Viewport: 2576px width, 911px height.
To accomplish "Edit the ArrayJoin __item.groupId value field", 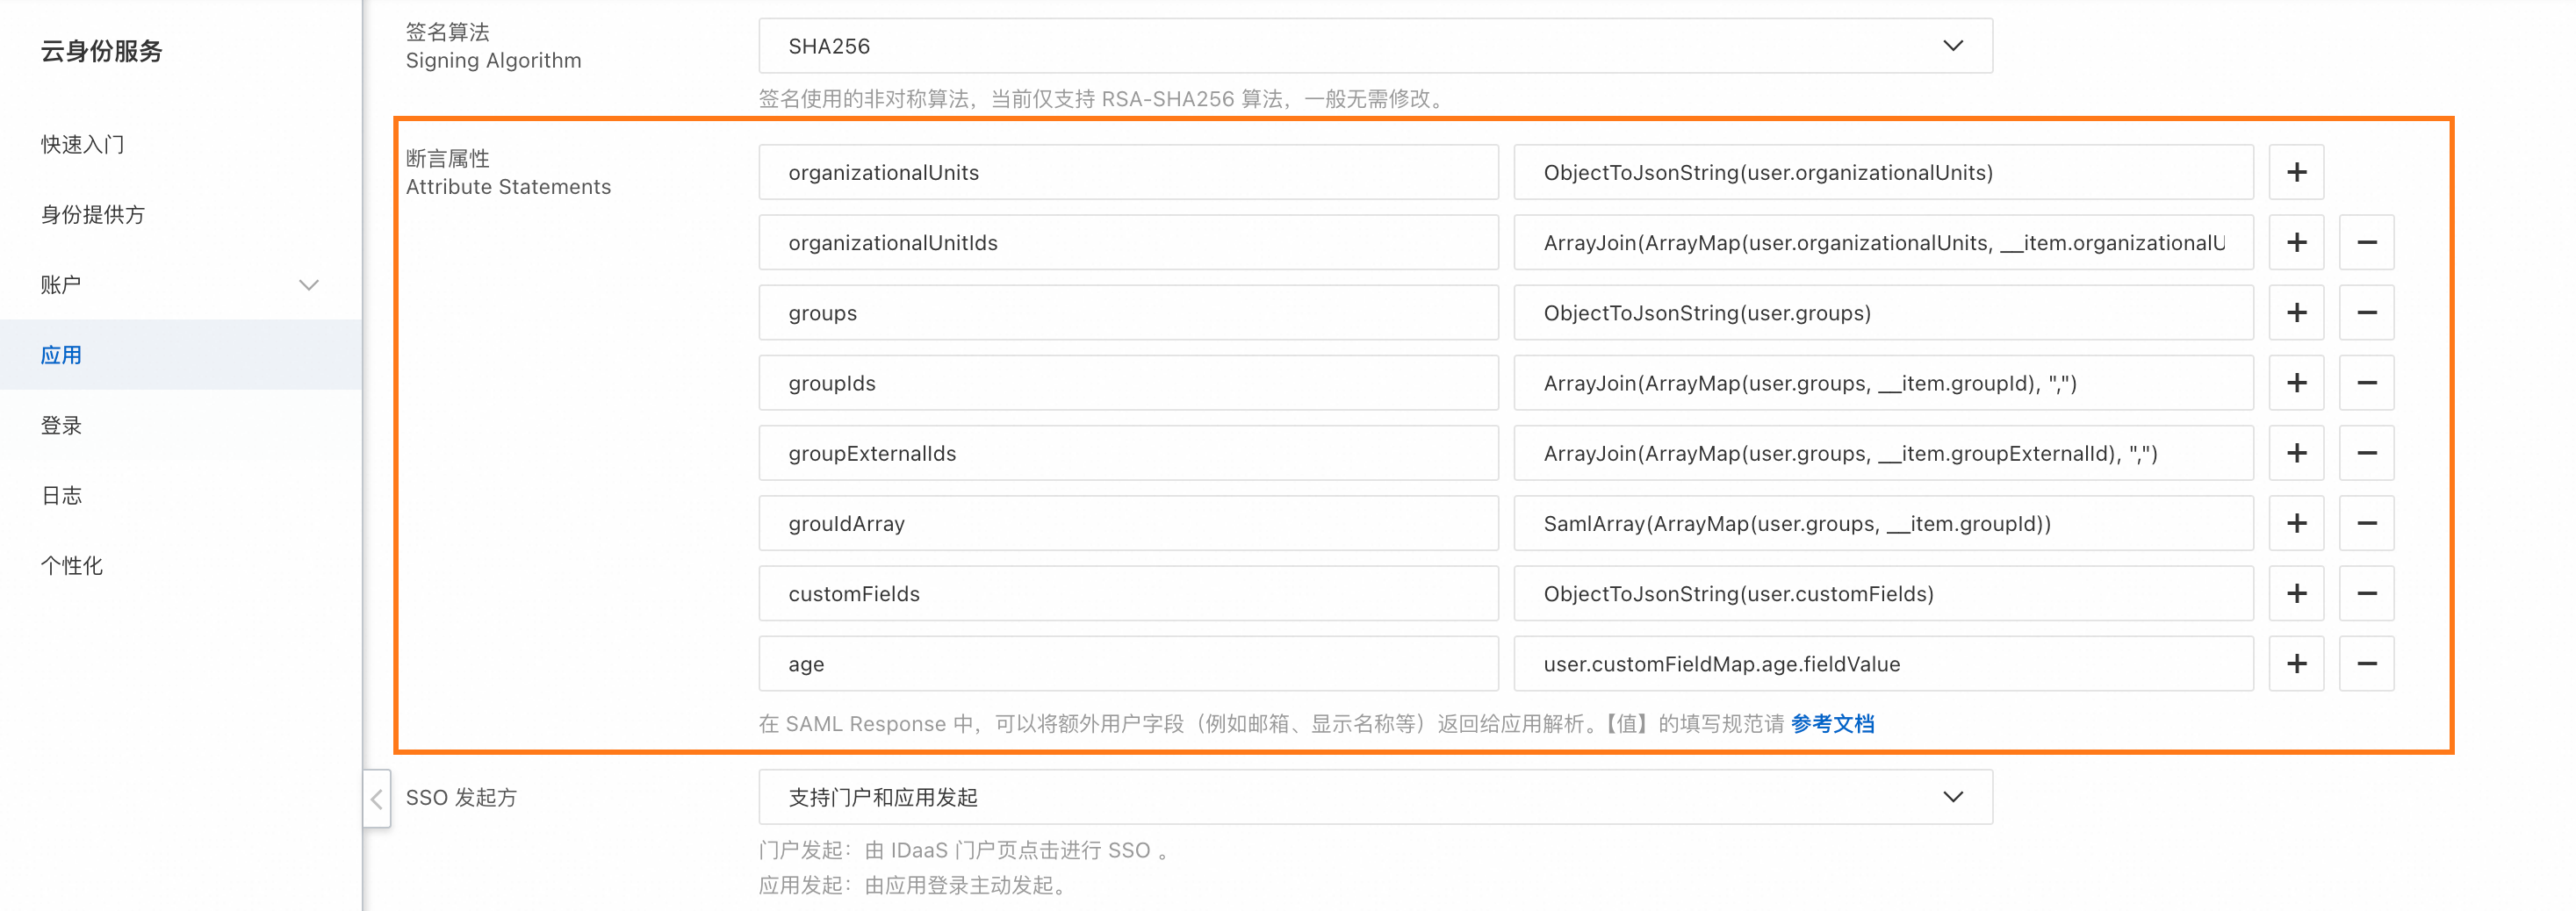I will (1883, 383).
